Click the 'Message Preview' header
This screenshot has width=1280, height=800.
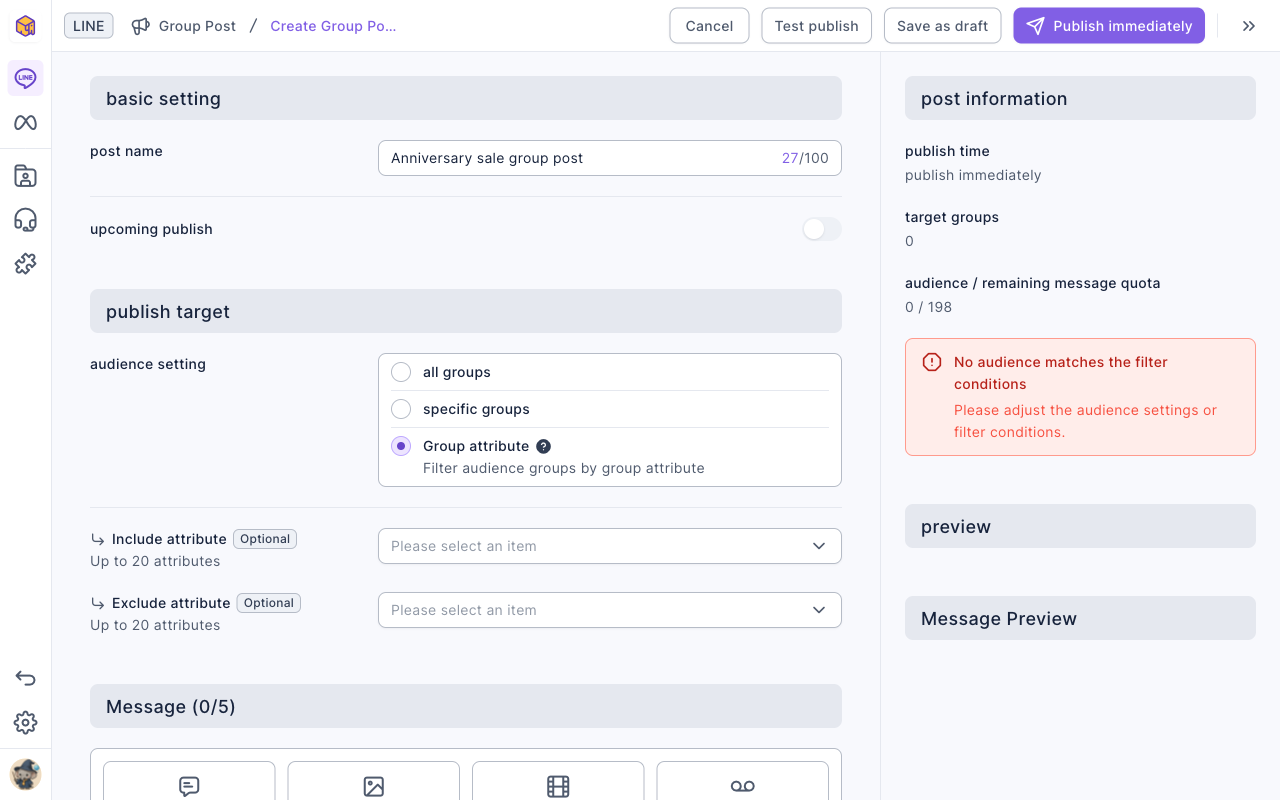pyautogui.click(x=1080, y=618)
